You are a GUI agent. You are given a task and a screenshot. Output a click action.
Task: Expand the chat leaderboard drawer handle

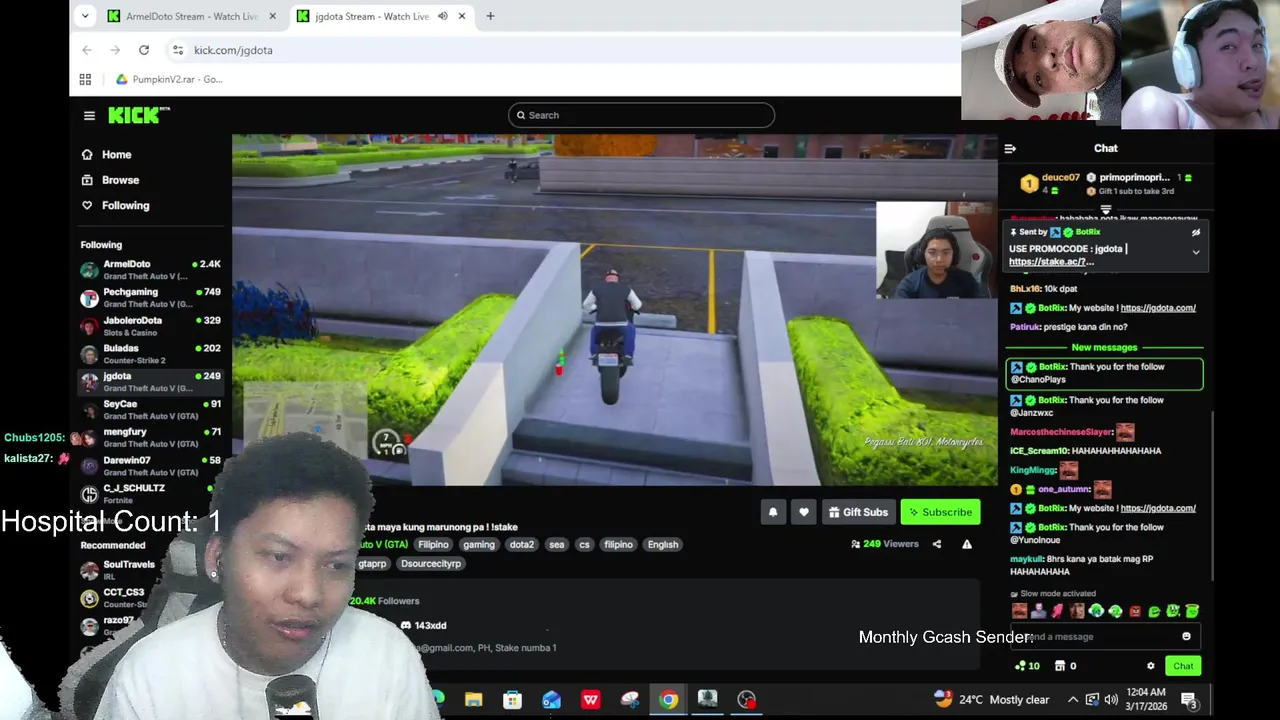[1106, 211]
